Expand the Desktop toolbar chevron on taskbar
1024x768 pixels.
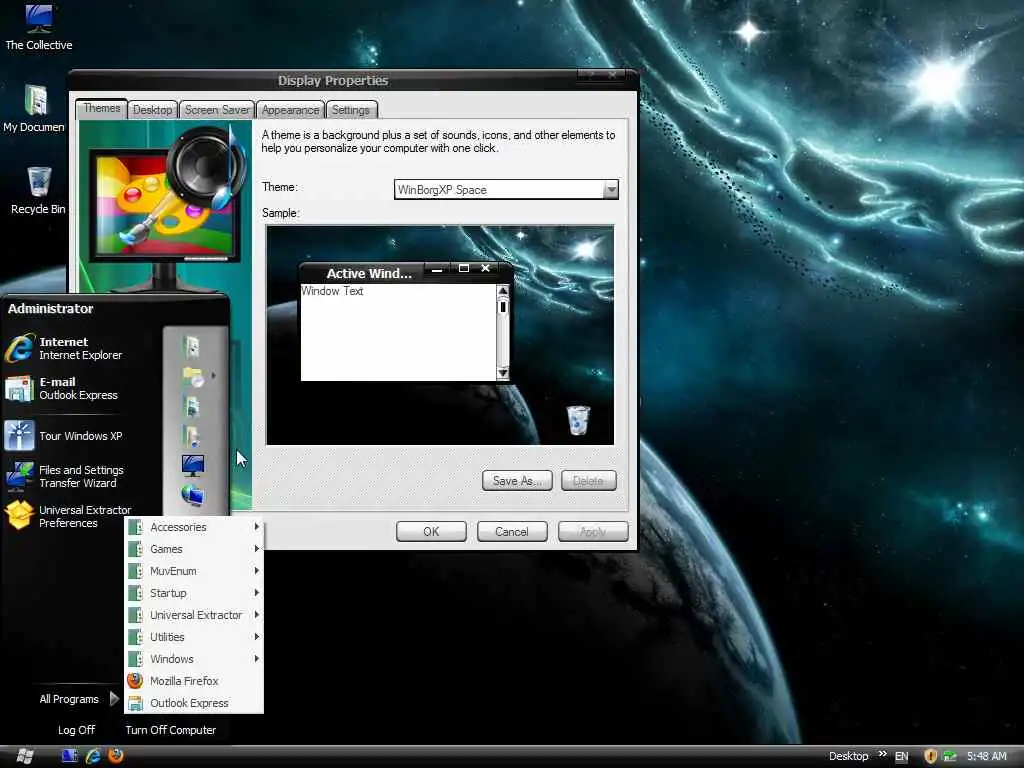click(883, 754)
